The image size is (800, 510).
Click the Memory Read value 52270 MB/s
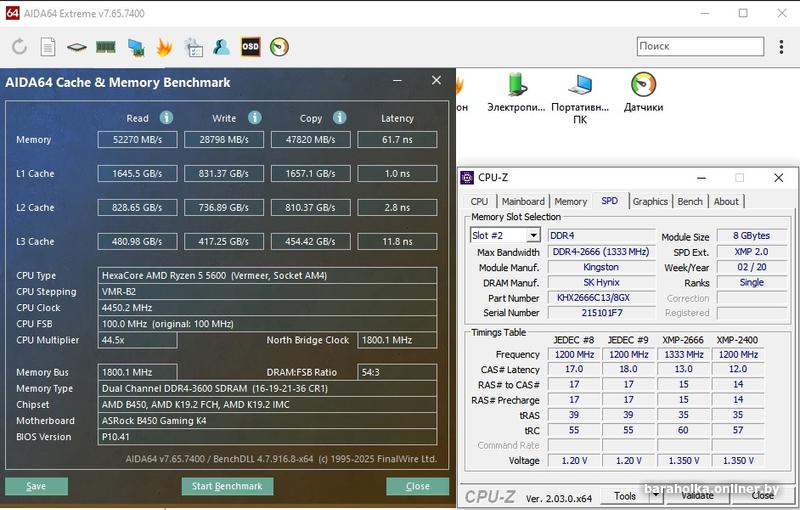[x=137, y=140]
